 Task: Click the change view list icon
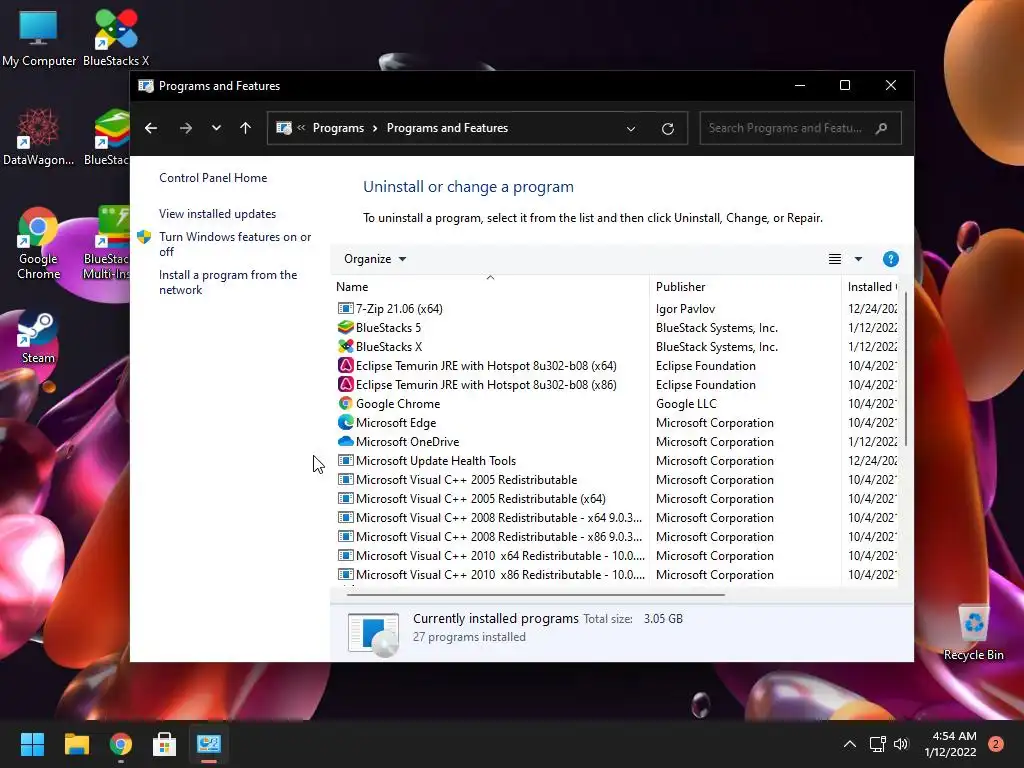835,259
